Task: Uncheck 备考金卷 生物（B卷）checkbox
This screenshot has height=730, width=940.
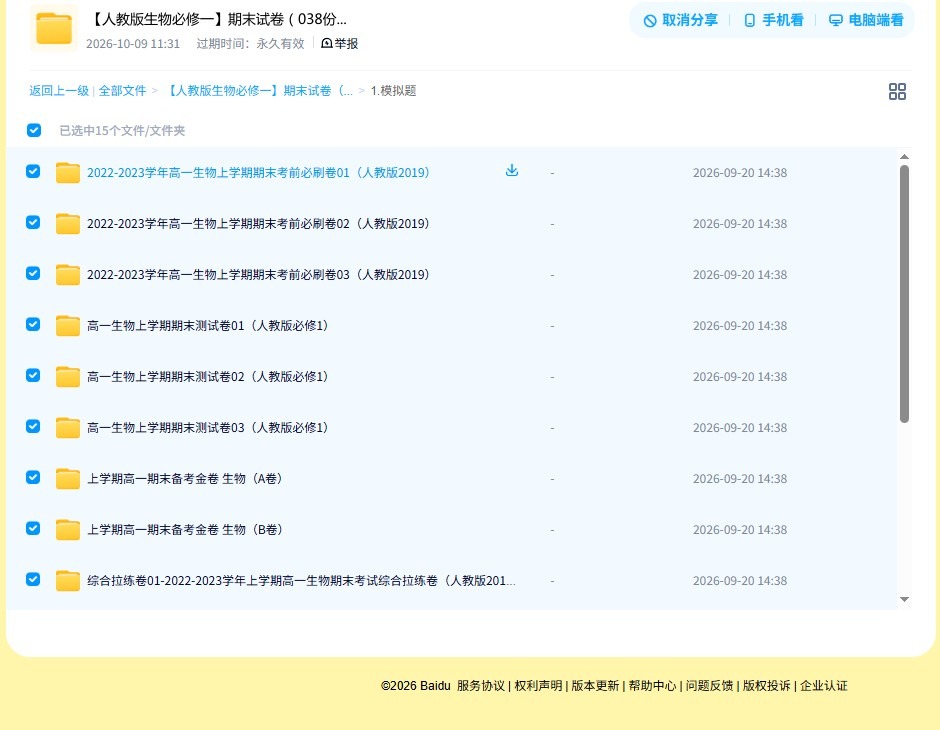Action: pyautogui.click(x=33, y=528)
